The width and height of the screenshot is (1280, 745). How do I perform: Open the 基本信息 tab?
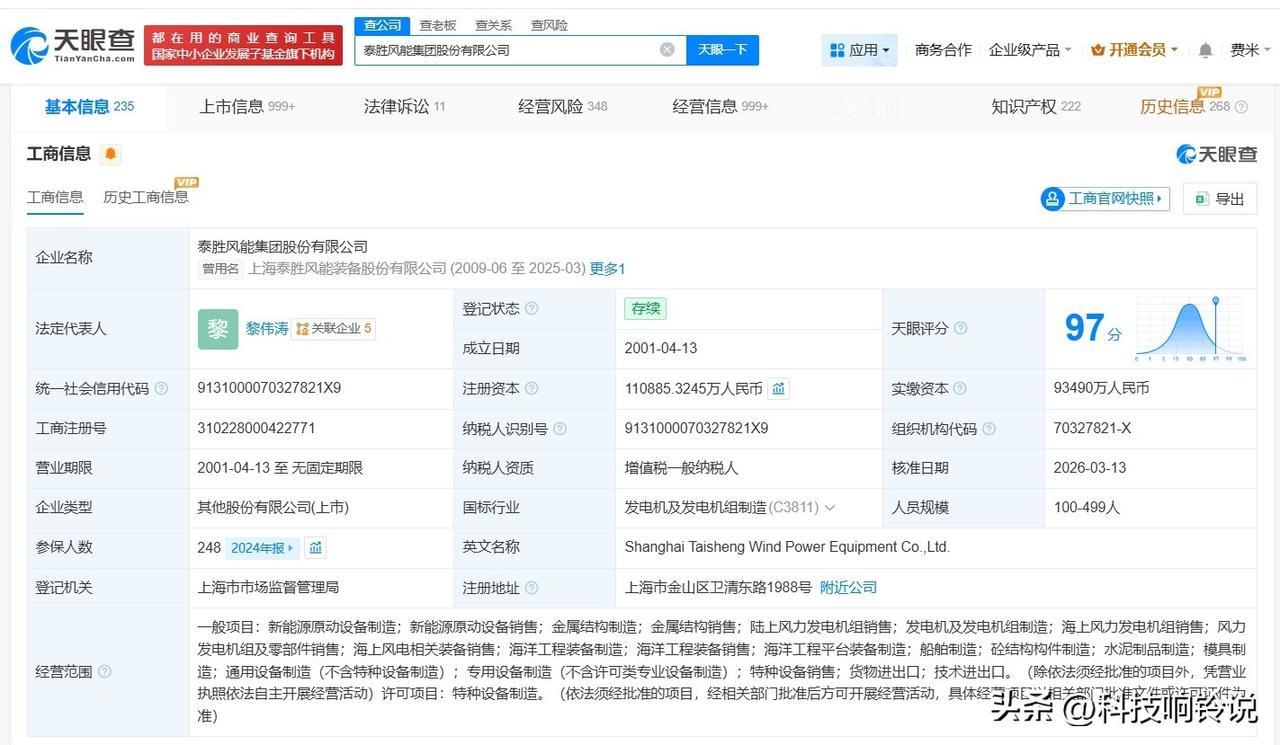[x=89, y=107]
